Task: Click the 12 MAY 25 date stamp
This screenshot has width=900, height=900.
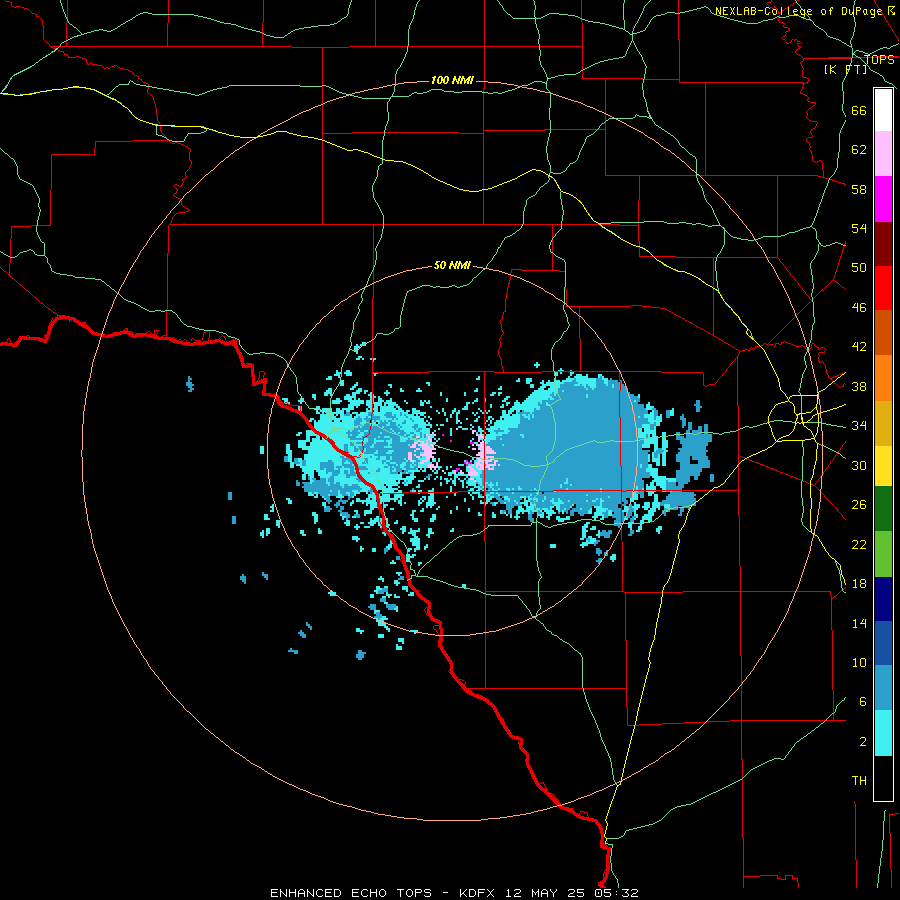Action: click(545, 893)
